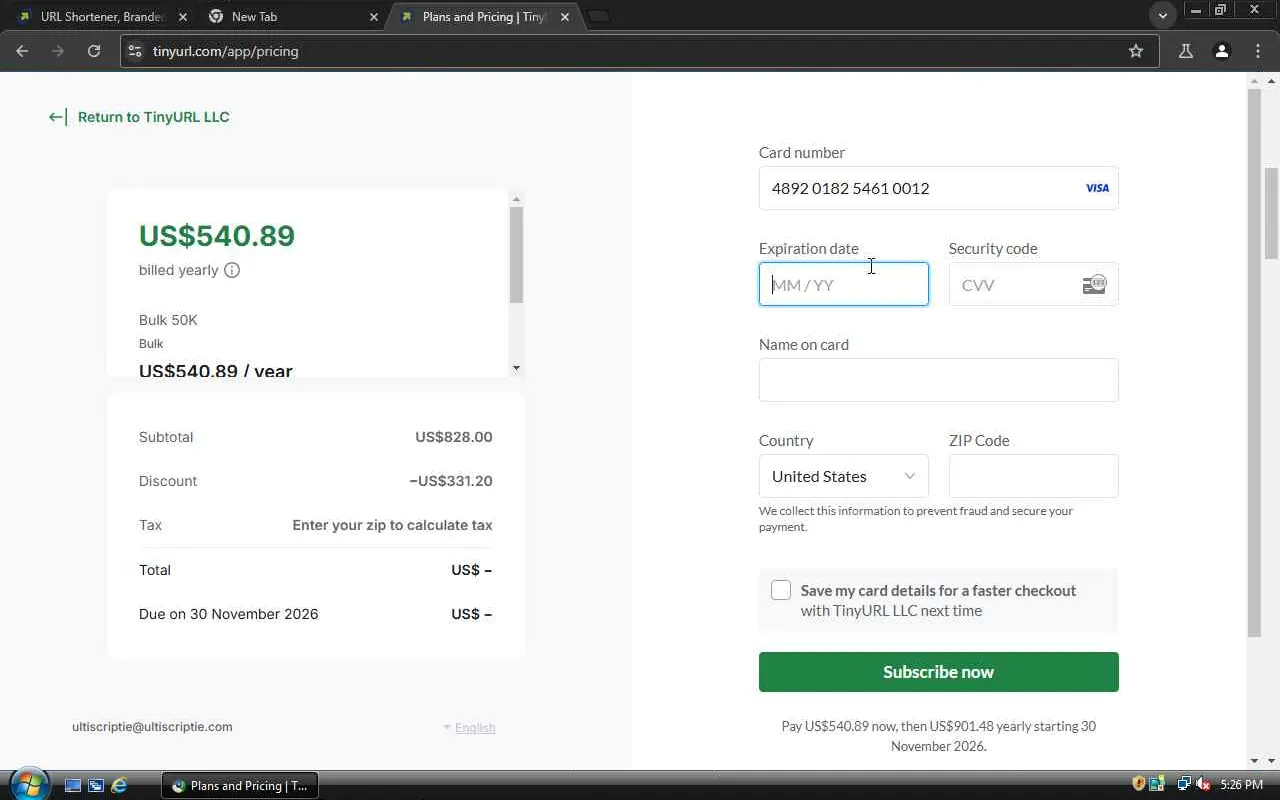Click the muted volume tray icon
Image resolution: width=1280 pixels, height=800 pixels.
click(x=1203, y=785)
